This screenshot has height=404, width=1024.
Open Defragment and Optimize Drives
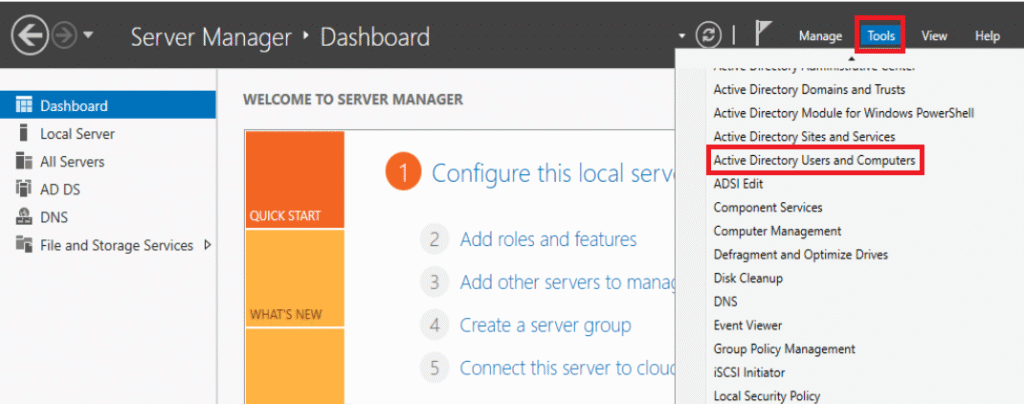point(801,255)
